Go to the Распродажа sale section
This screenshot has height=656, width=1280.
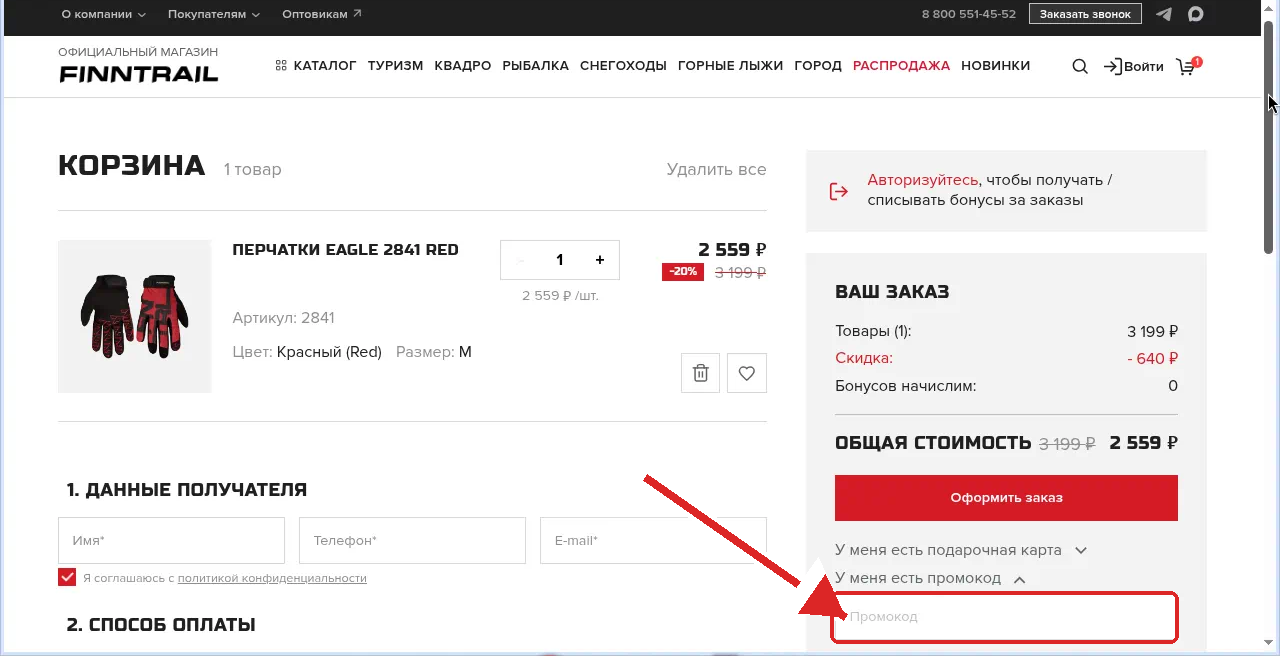(x=901, y=66)
